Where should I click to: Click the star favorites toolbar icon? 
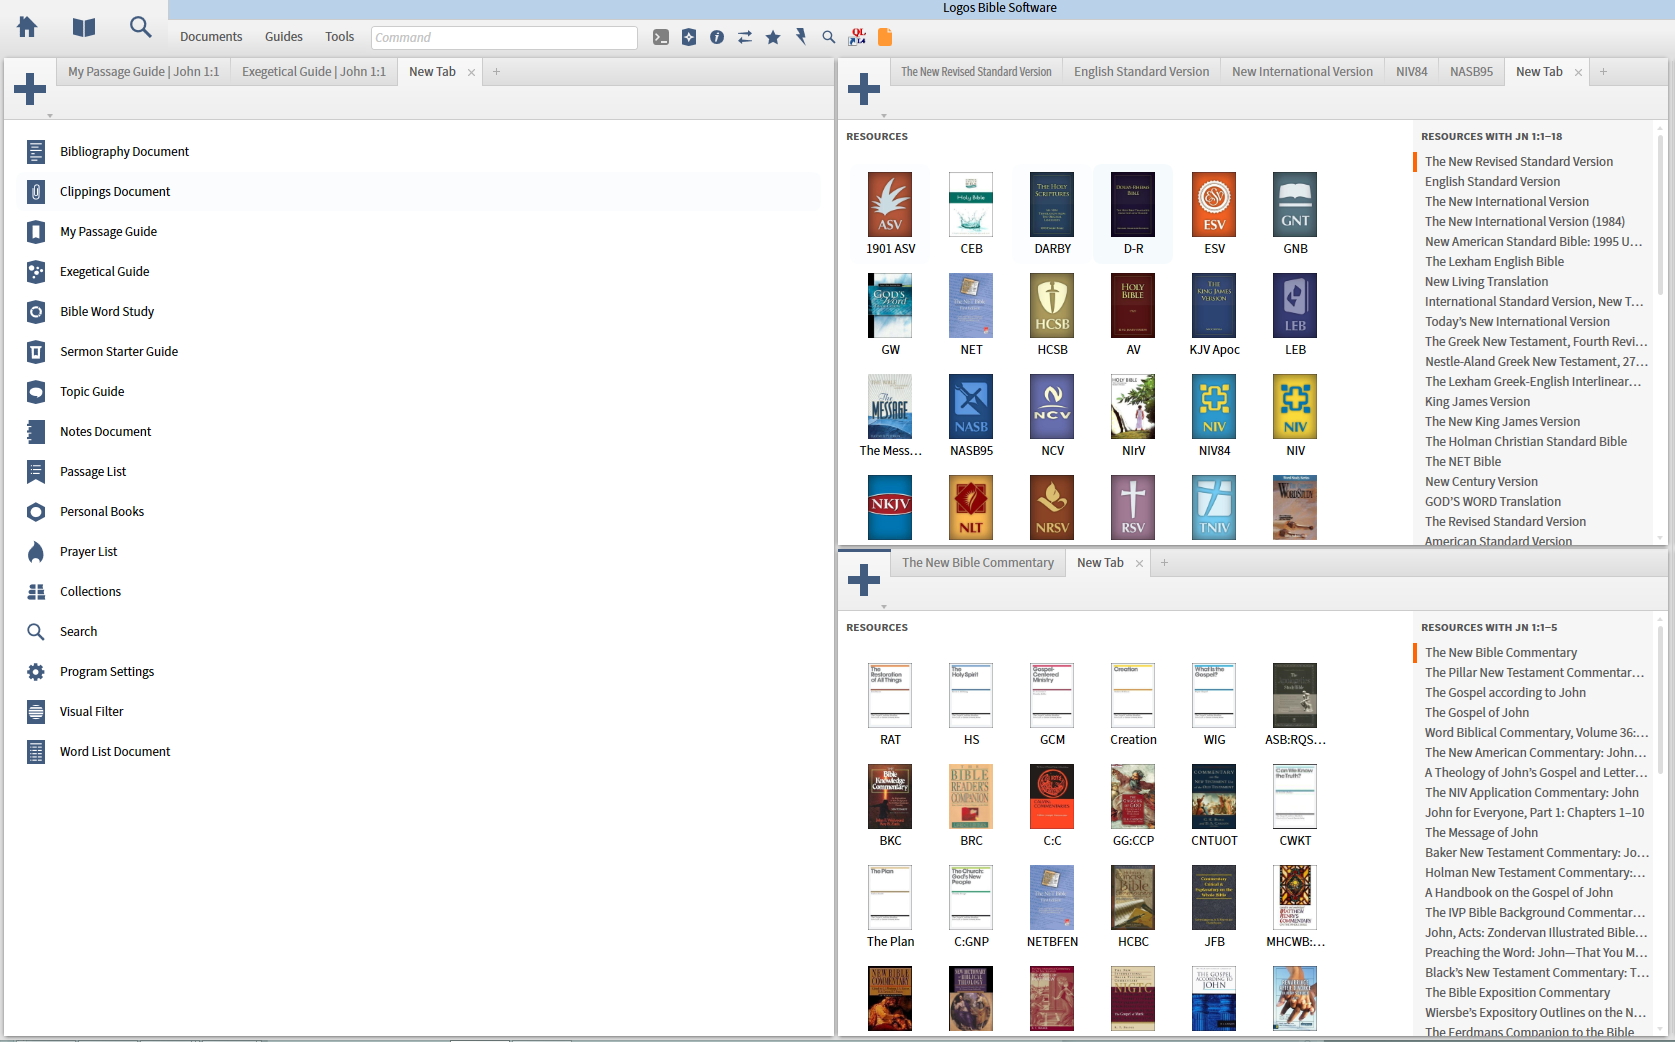tap(773, 37)
